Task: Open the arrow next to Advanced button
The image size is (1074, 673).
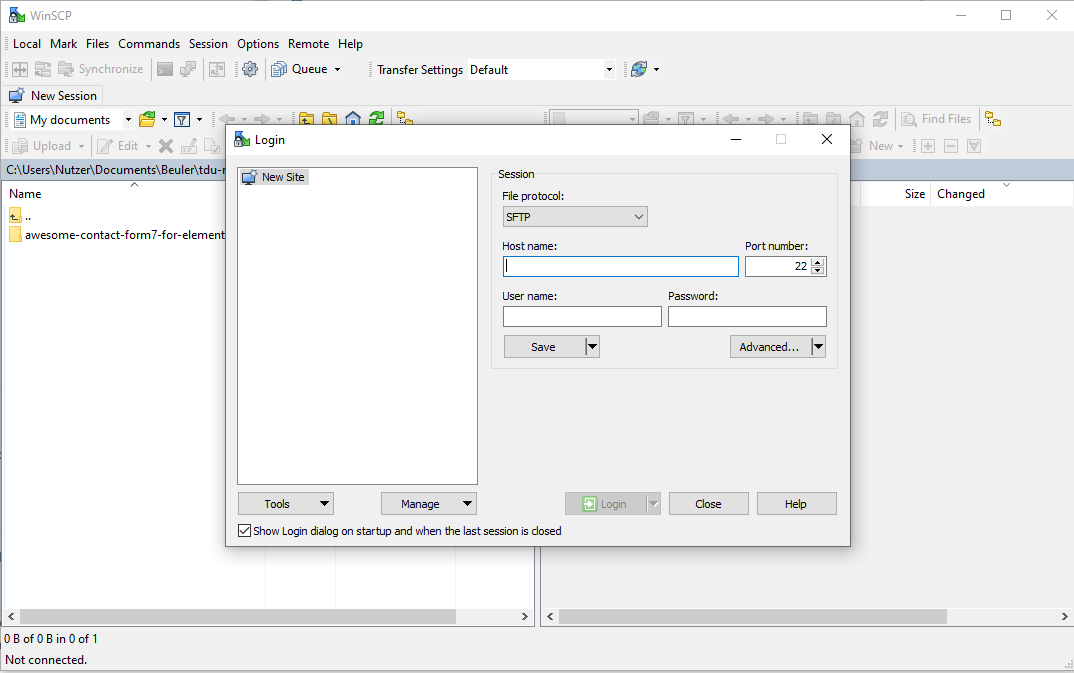Action: click(819, 347)
